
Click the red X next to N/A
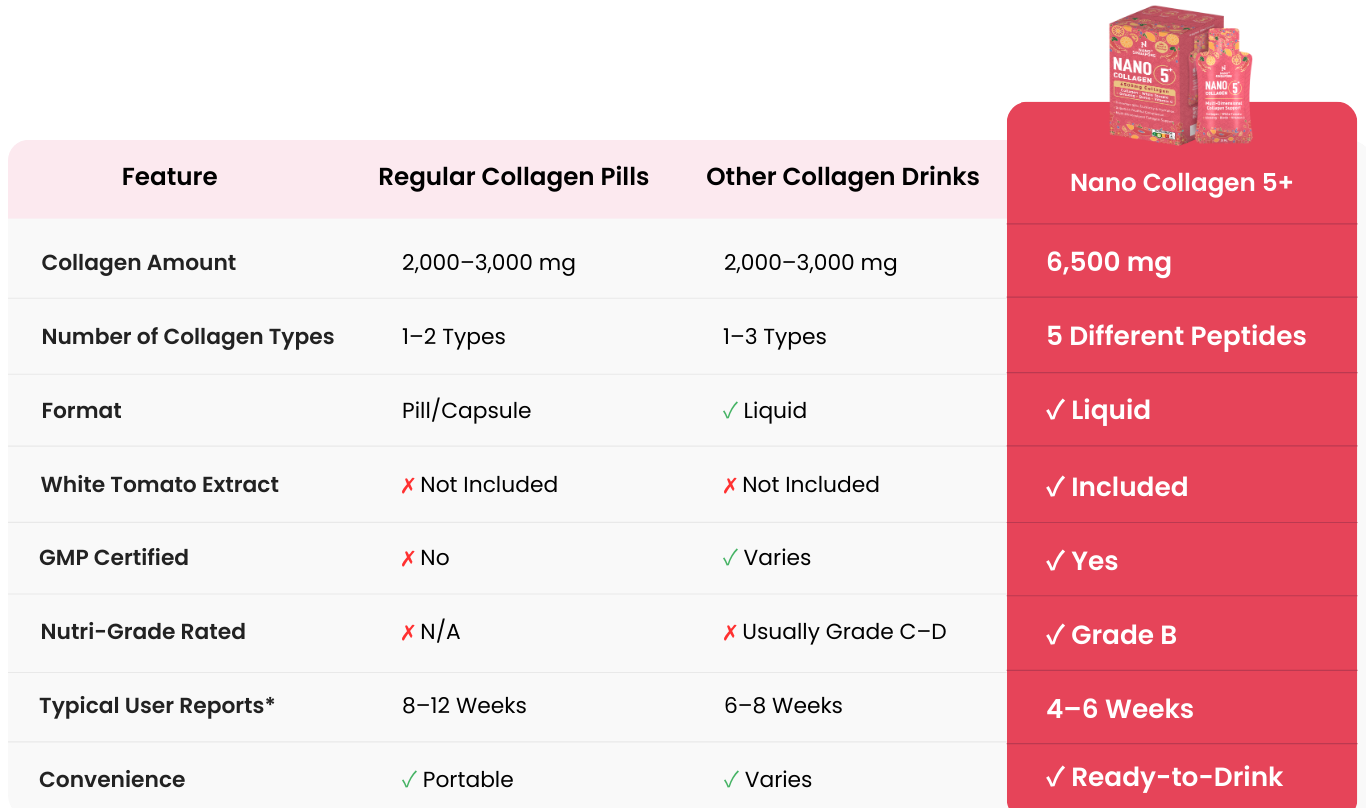tap(408, 633)
